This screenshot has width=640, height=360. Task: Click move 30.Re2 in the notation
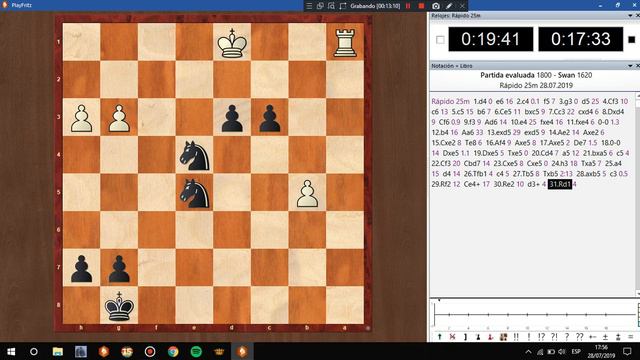[x=504, y=184]
